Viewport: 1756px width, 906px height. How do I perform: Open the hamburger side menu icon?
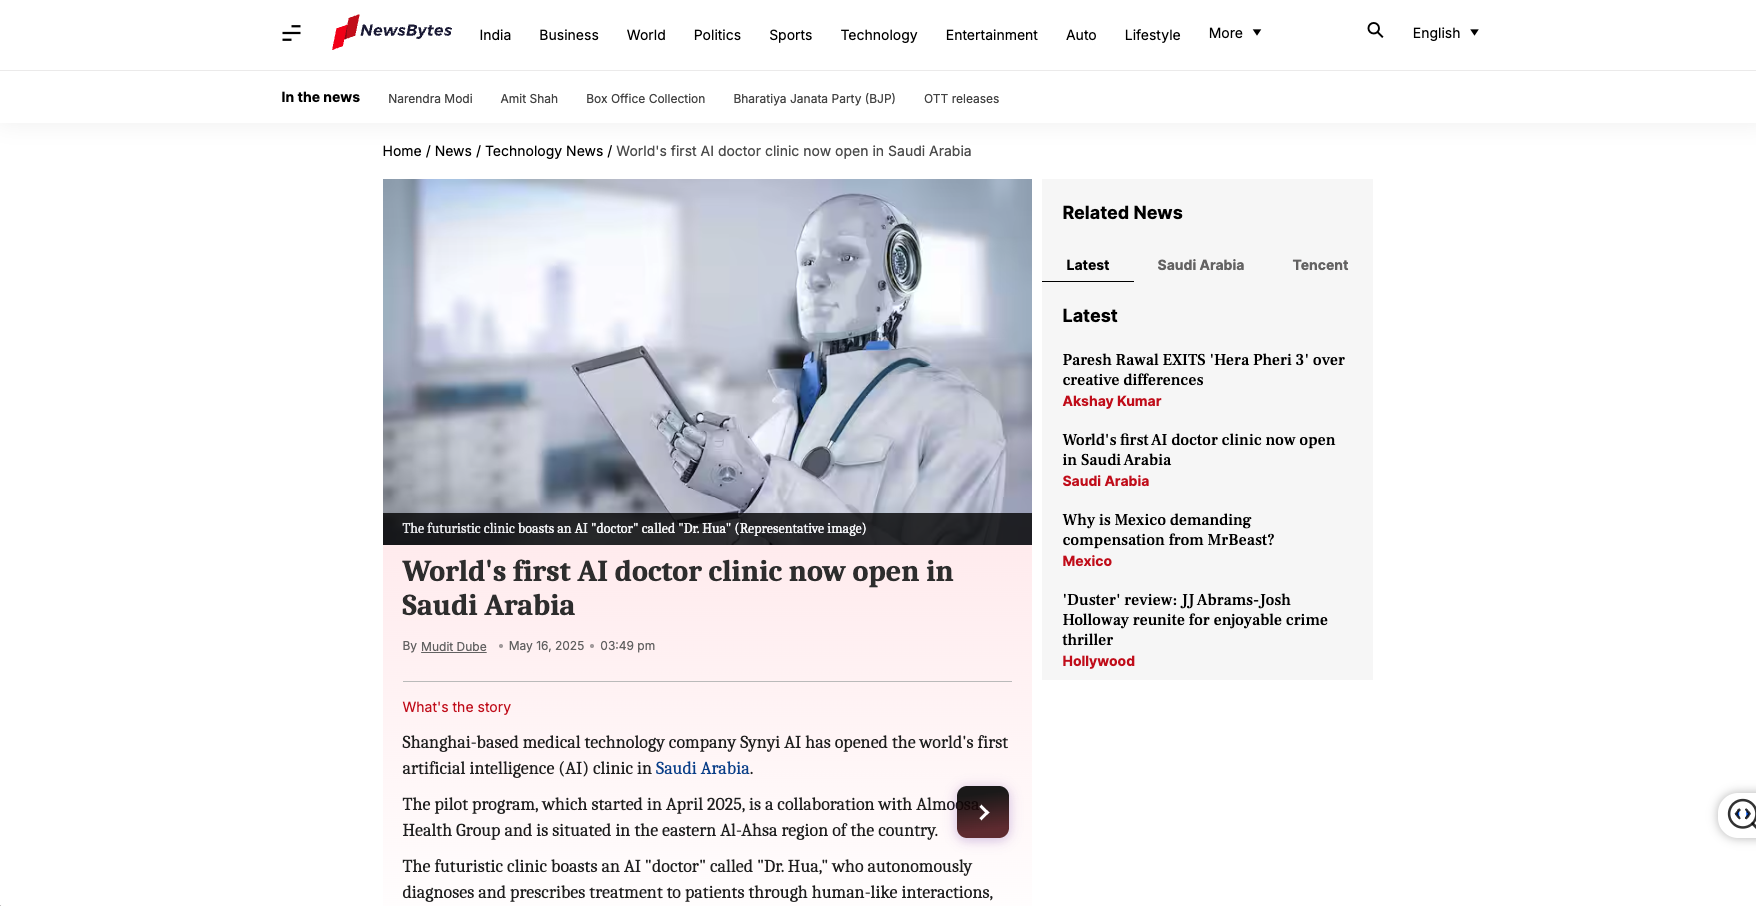[291, 34]
